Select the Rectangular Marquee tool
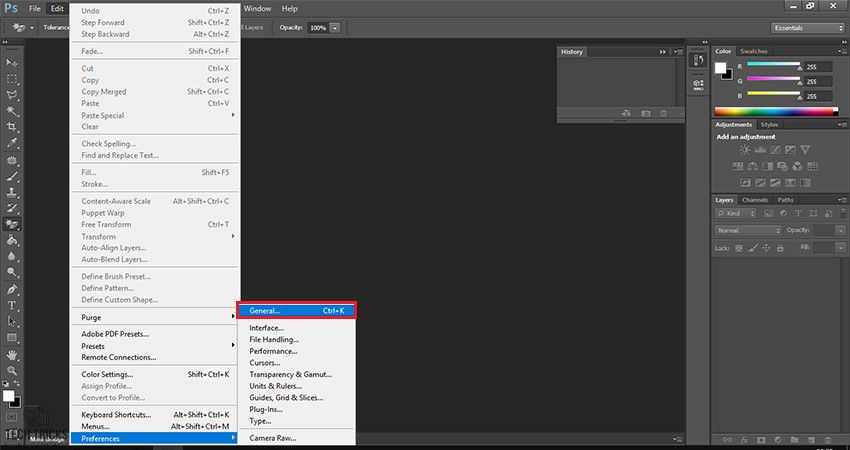The width and height of the screenshot is (850, 450). tap(11, 79)
